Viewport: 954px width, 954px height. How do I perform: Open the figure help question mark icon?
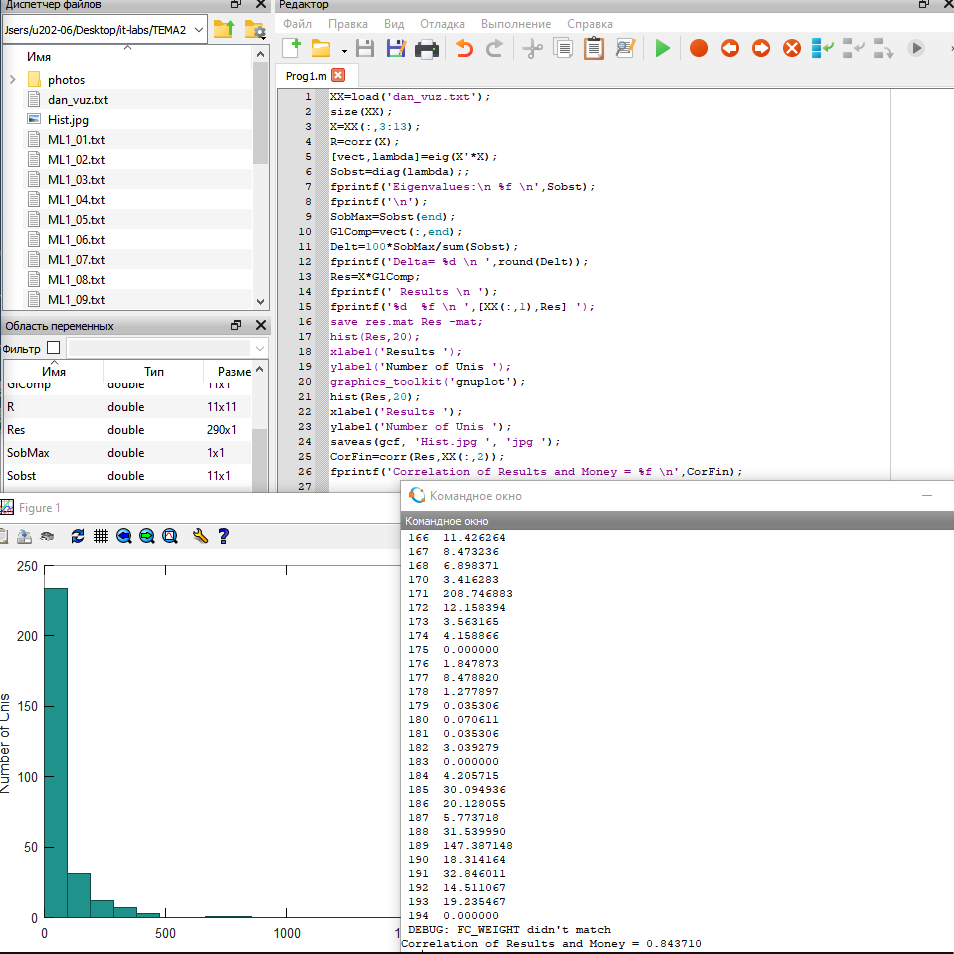pos(224,536)
